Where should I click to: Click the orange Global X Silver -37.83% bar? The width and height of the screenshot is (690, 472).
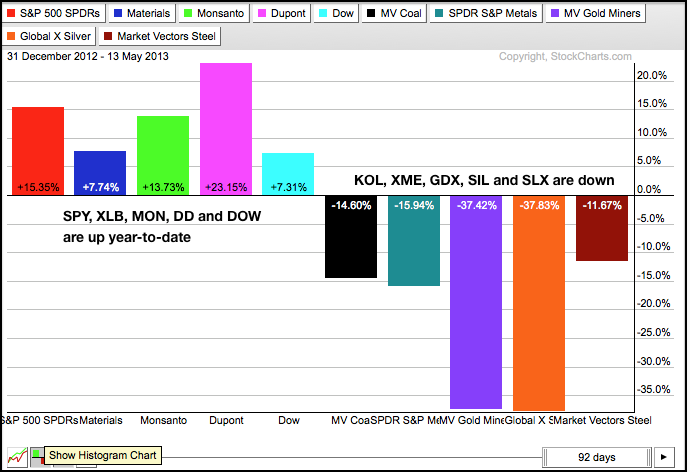539,303
